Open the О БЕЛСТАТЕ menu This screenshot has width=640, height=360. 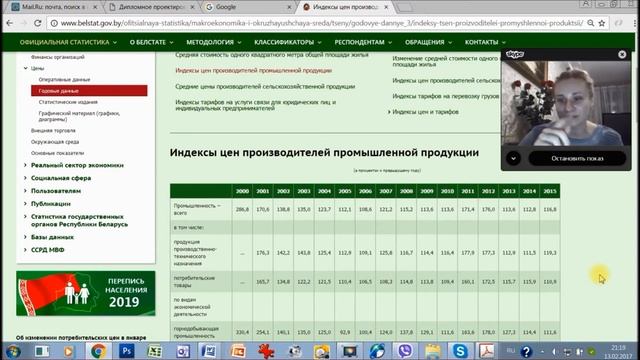tap(151, 42)
